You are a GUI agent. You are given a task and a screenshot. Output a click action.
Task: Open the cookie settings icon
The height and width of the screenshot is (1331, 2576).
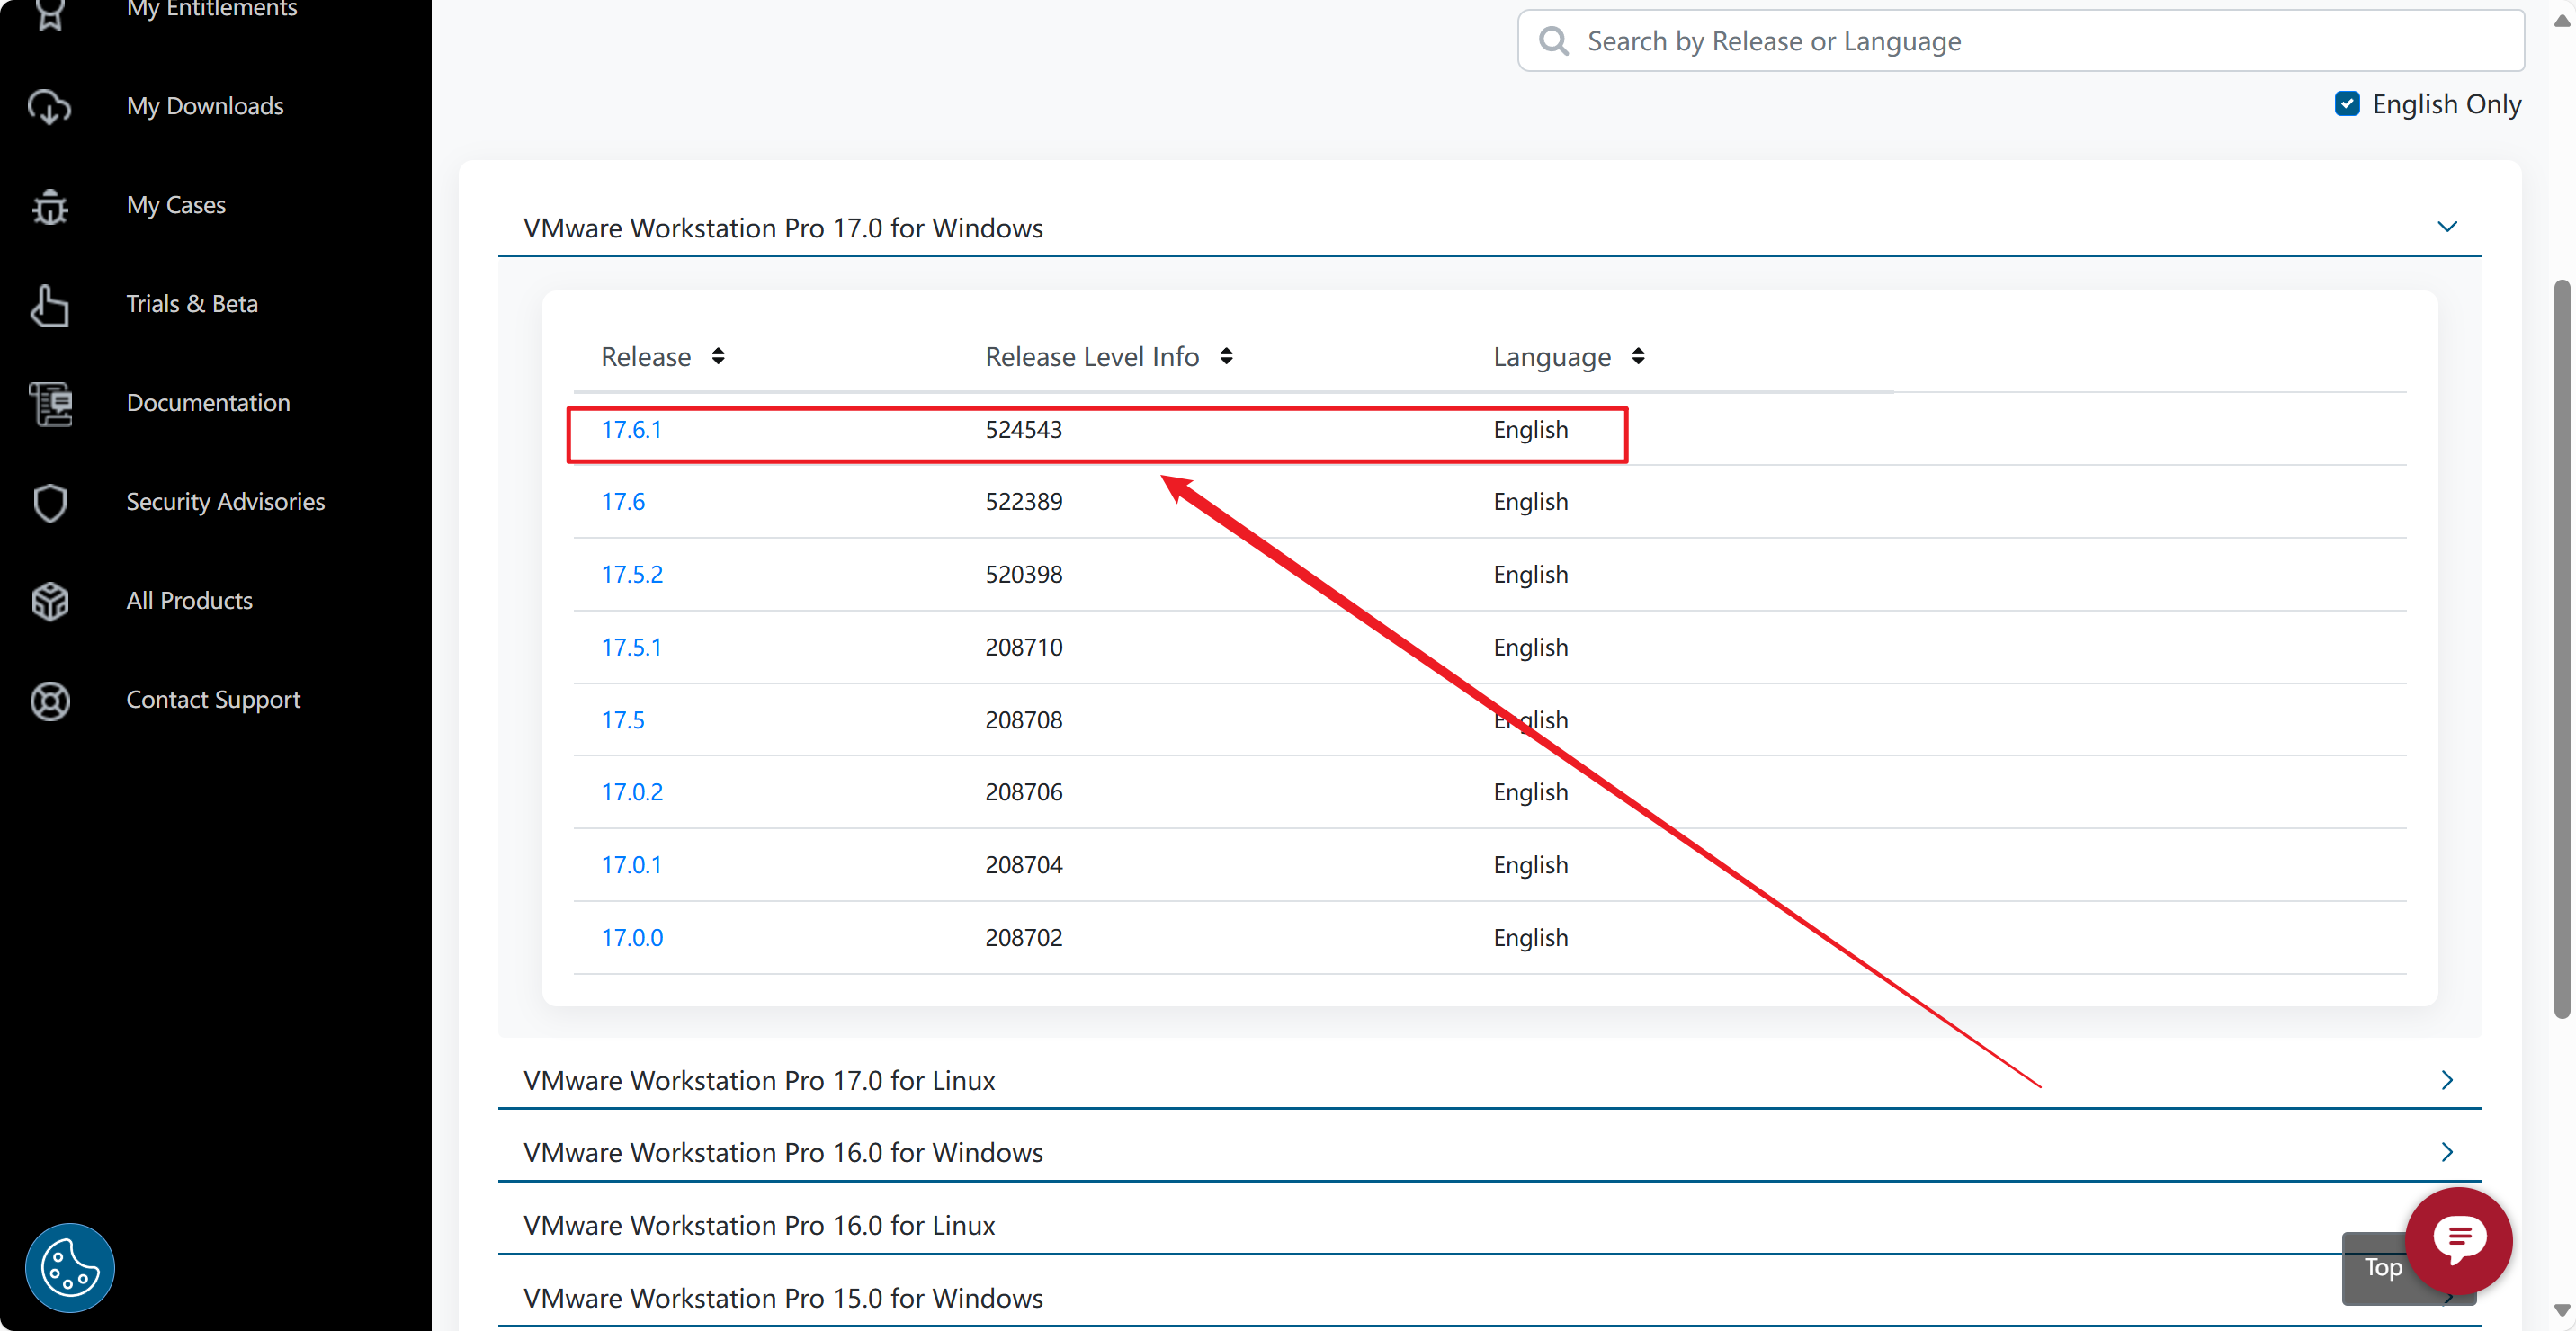coord(69,1267)
